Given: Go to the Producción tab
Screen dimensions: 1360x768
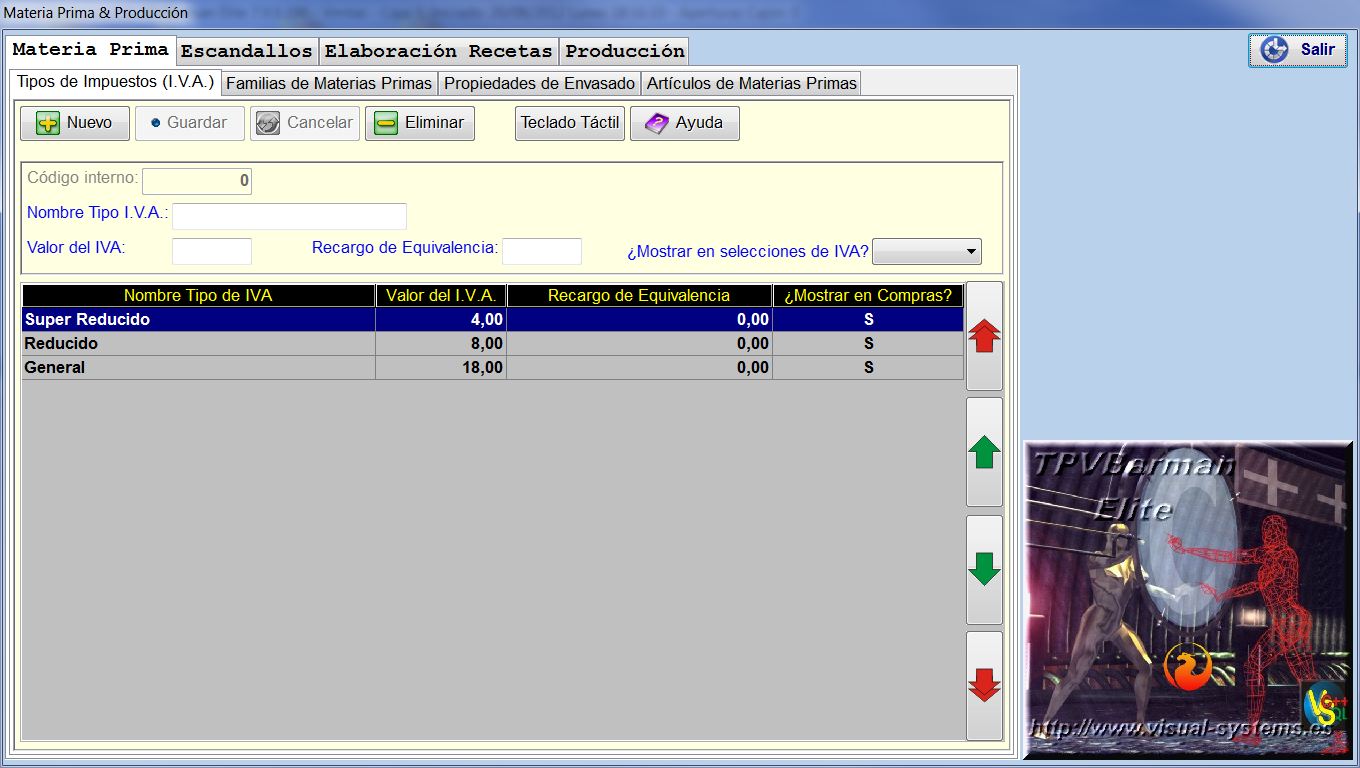Looking at the screenshot, I should [625, 51].
